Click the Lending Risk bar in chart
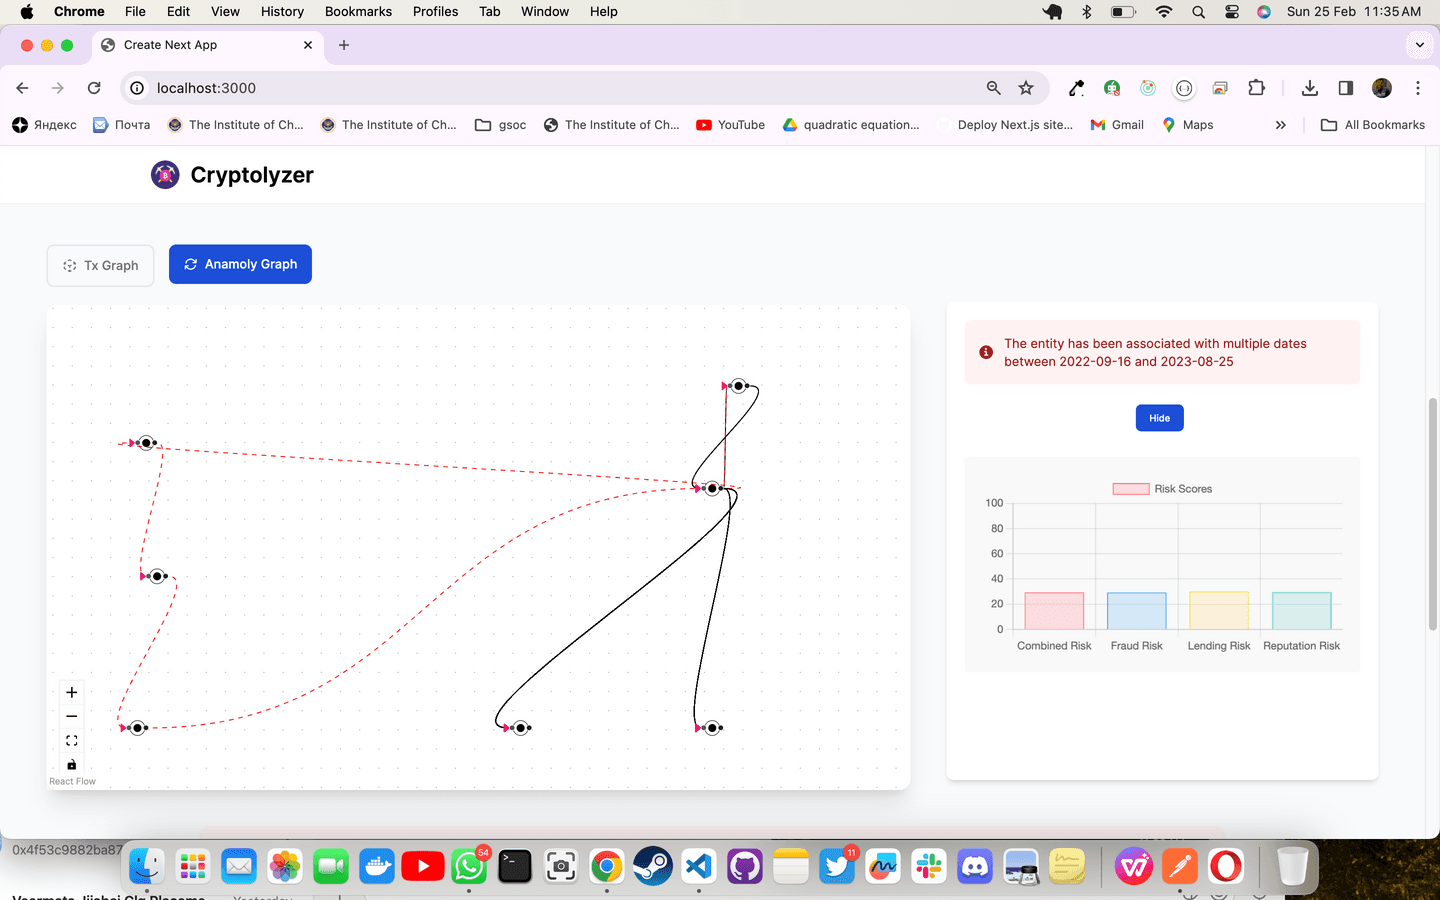1440x900 pixels. pyautogui.click(x=1219, y=611)
